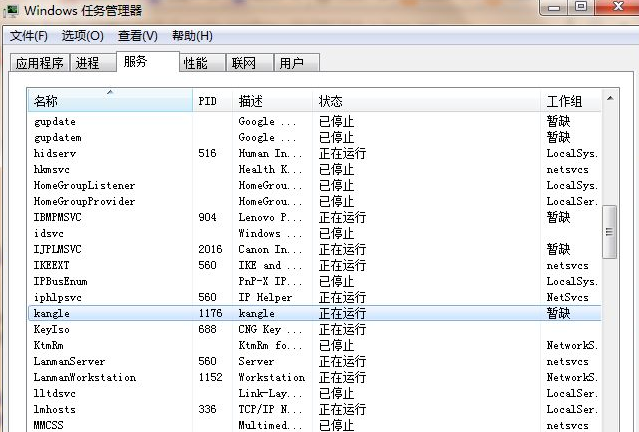Select the KtmRm service row

[315, 346]
